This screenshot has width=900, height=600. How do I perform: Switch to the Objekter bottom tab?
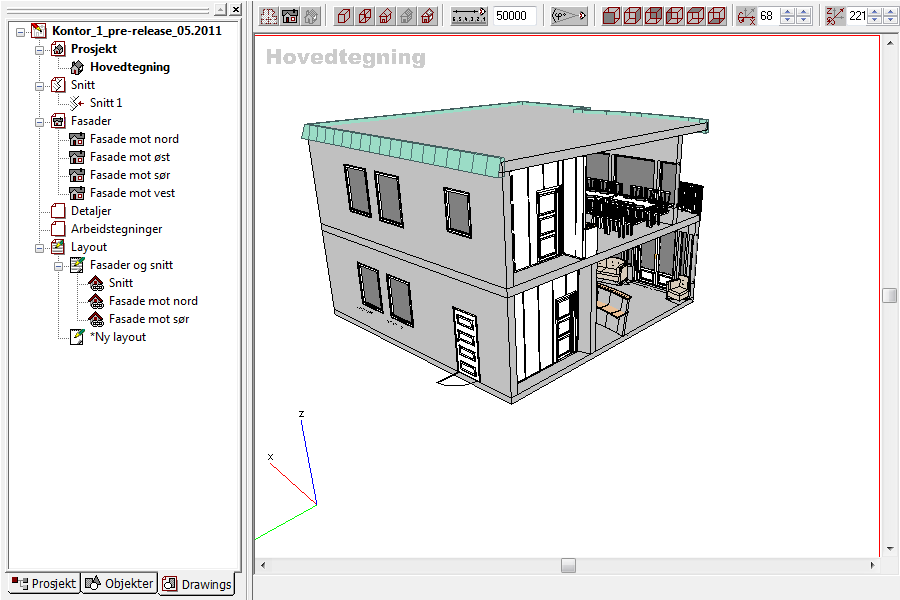(x=119, y=583)
